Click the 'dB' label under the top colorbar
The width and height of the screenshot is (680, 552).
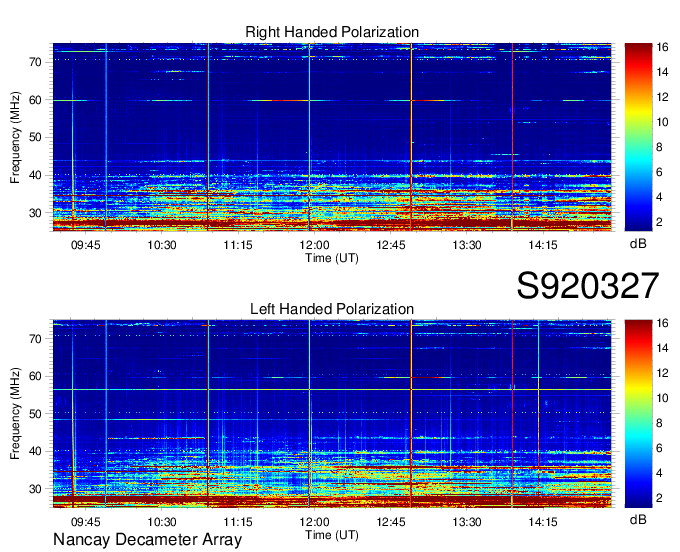tap(638, 244)
